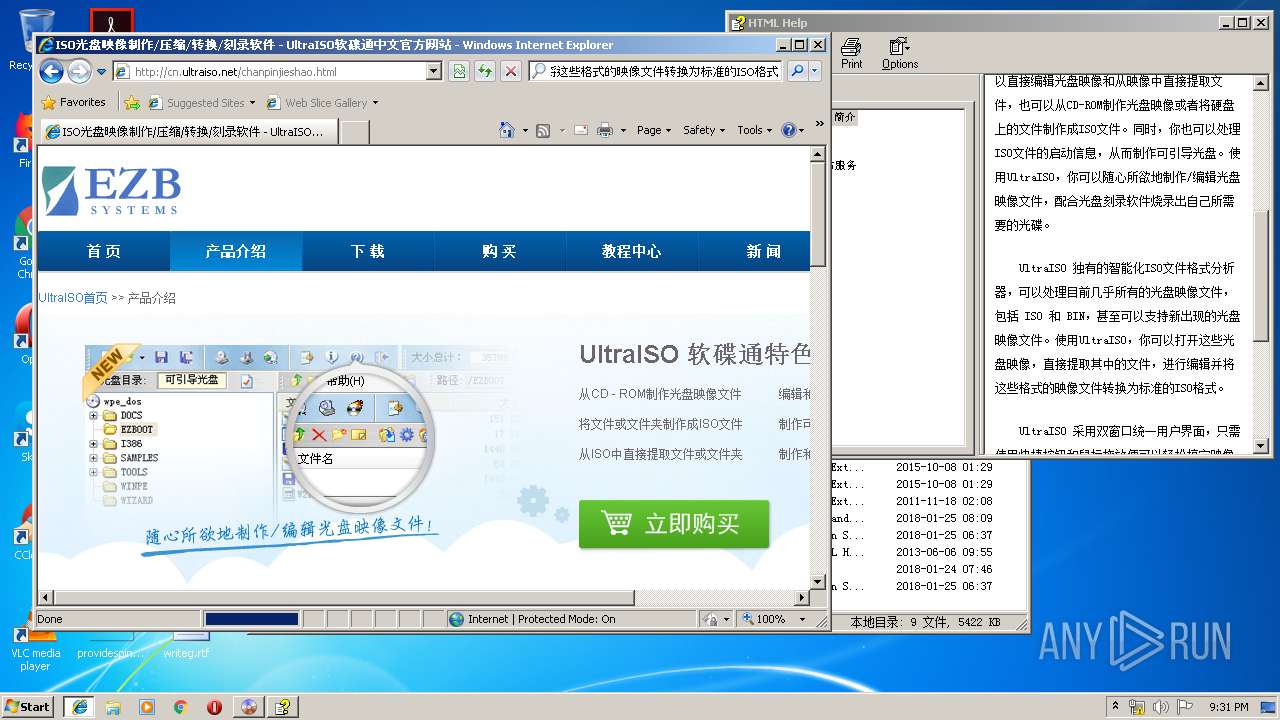Select the ISO光盘映像制作 browser tab
This screenshot has height=720, width=1280.
click(x=188, y=131)
